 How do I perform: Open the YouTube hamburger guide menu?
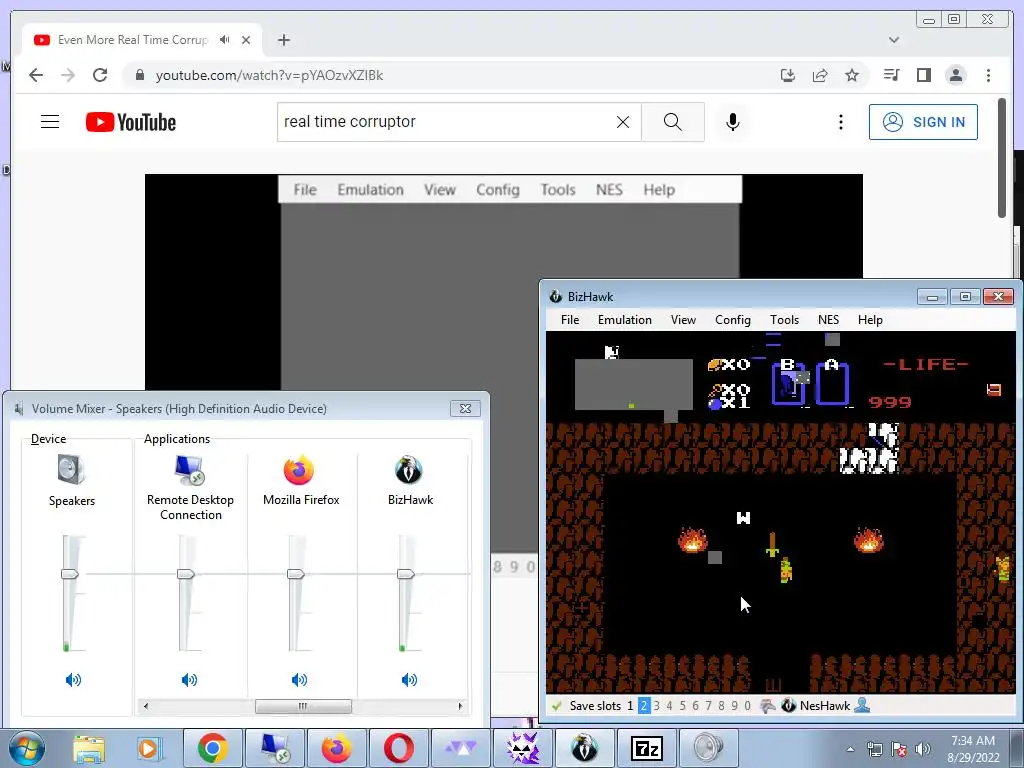50,122
